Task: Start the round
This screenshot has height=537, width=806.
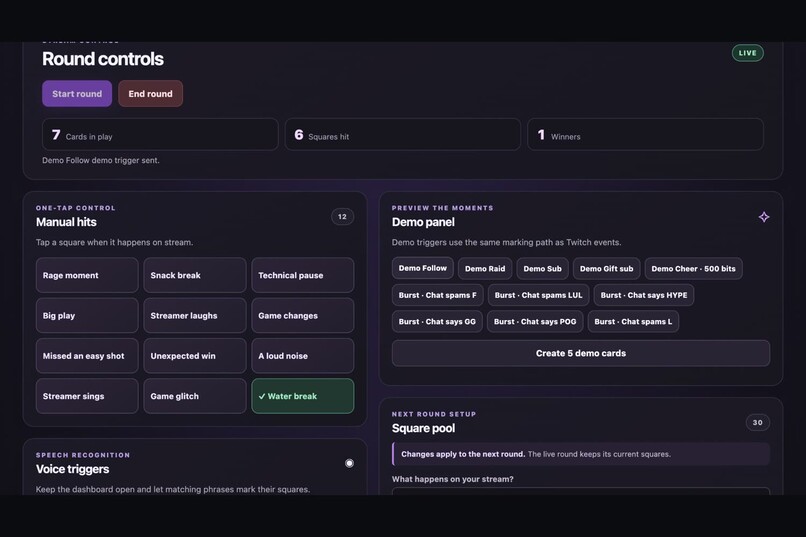Action: point(77,94)
